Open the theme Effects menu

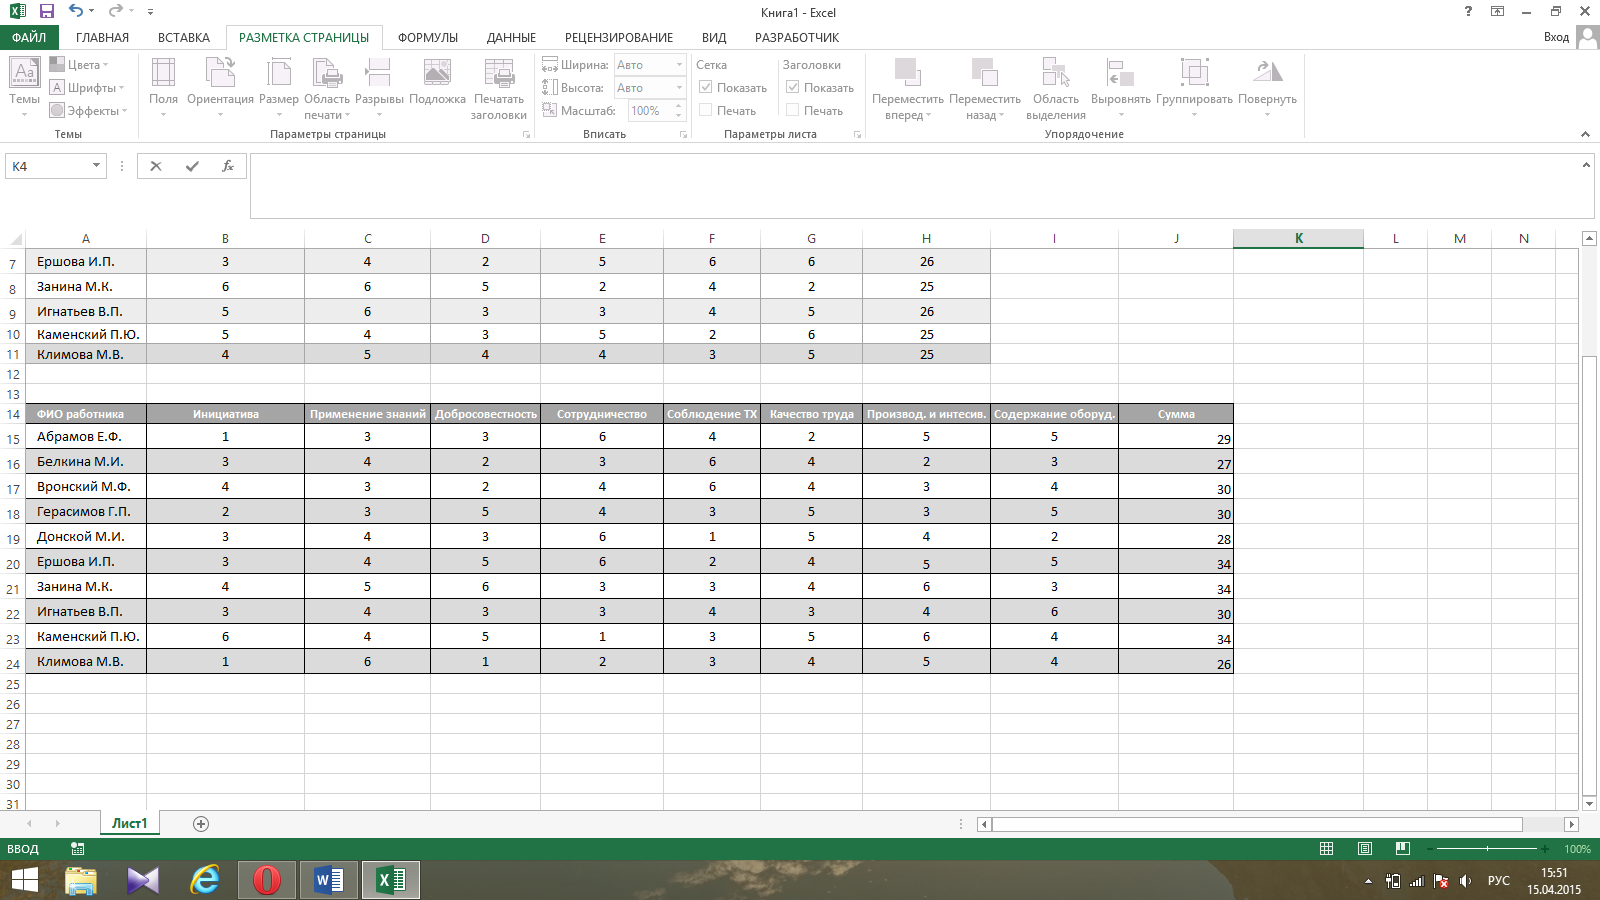pyautogui.click(x=88, y=111)
